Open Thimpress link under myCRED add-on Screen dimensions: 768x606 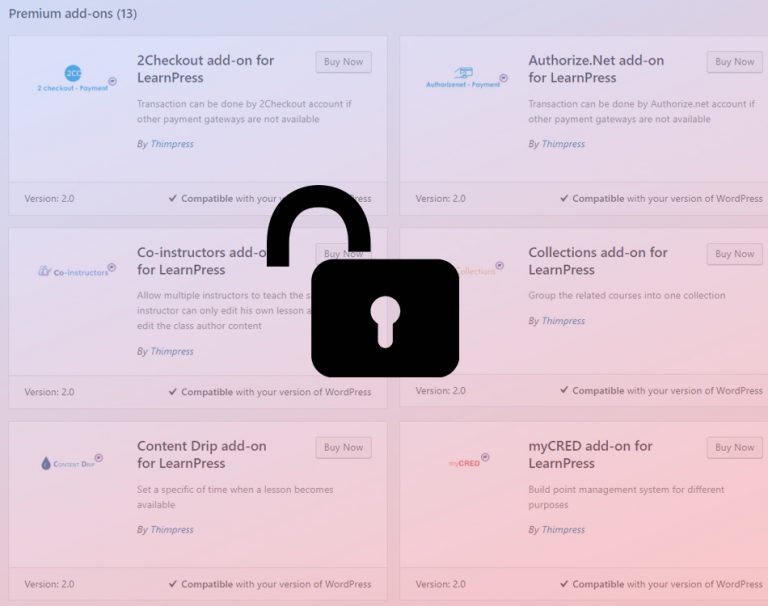pyautogui.click(x=563, y=530)
